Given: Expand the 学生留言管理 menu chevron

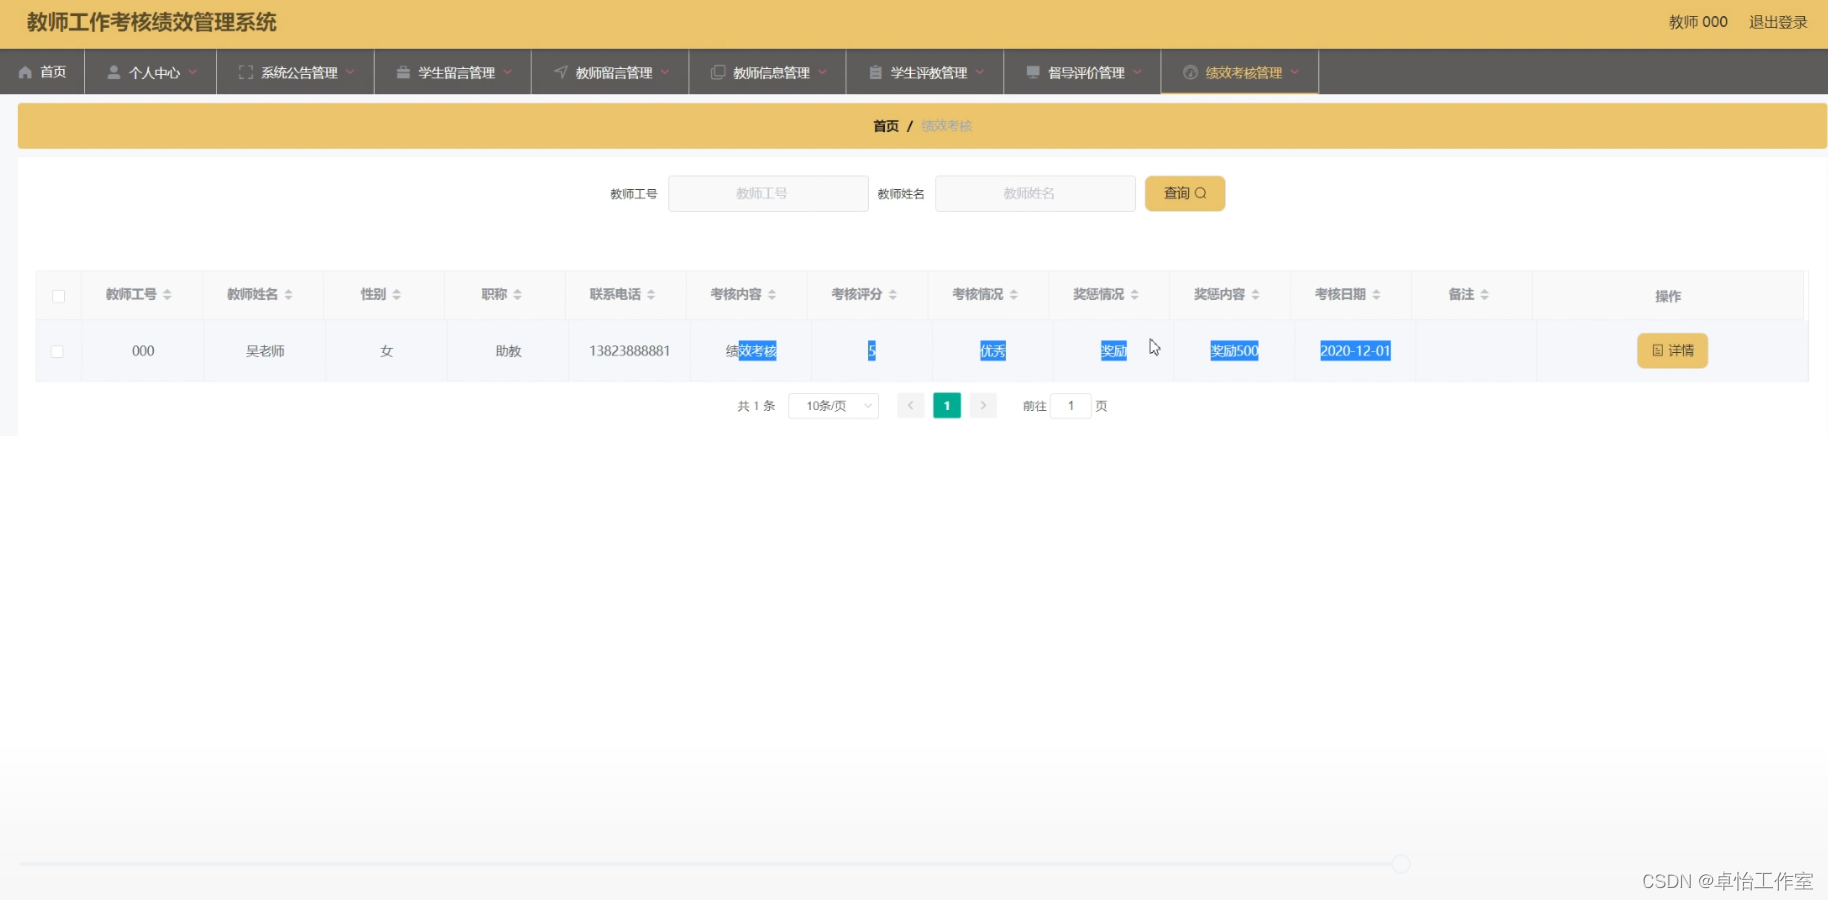Looking at the screenshot, I should pos(508,72).
